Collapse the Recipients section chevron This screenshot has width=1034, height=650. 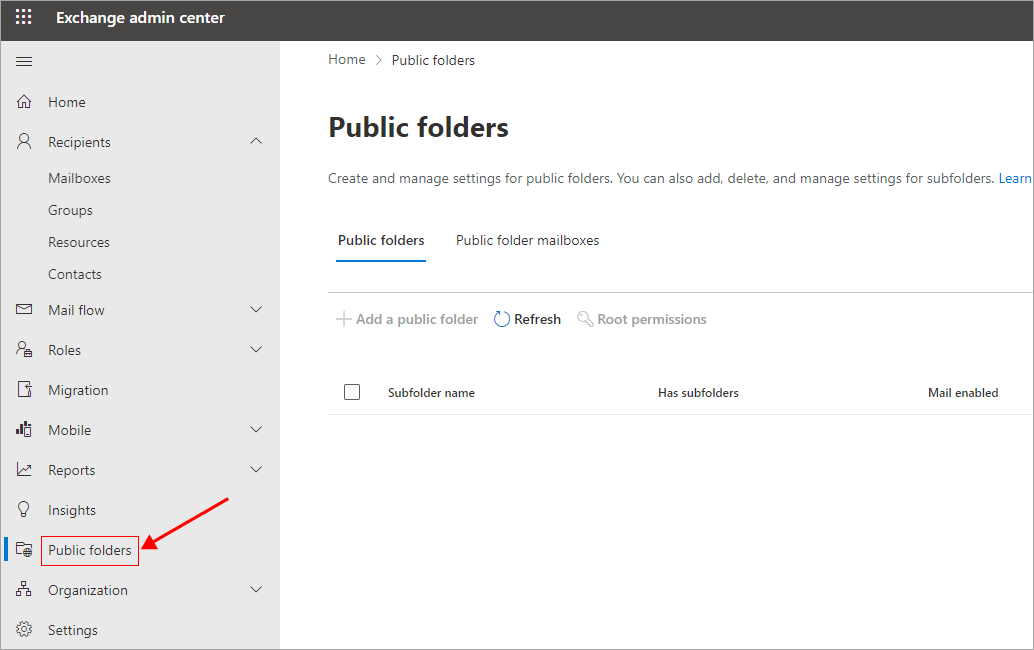[256, 142]
